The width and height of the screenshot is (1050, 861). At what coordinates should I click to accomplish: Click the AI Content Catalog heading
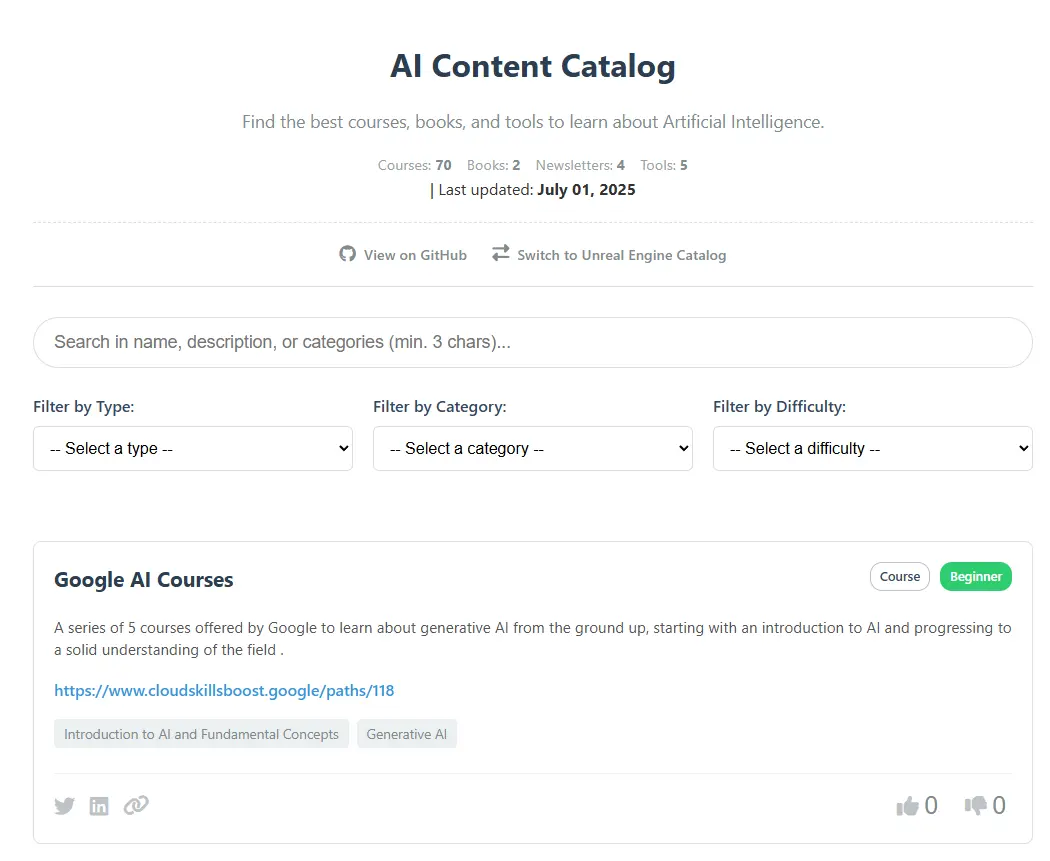(x=533, y=66)
